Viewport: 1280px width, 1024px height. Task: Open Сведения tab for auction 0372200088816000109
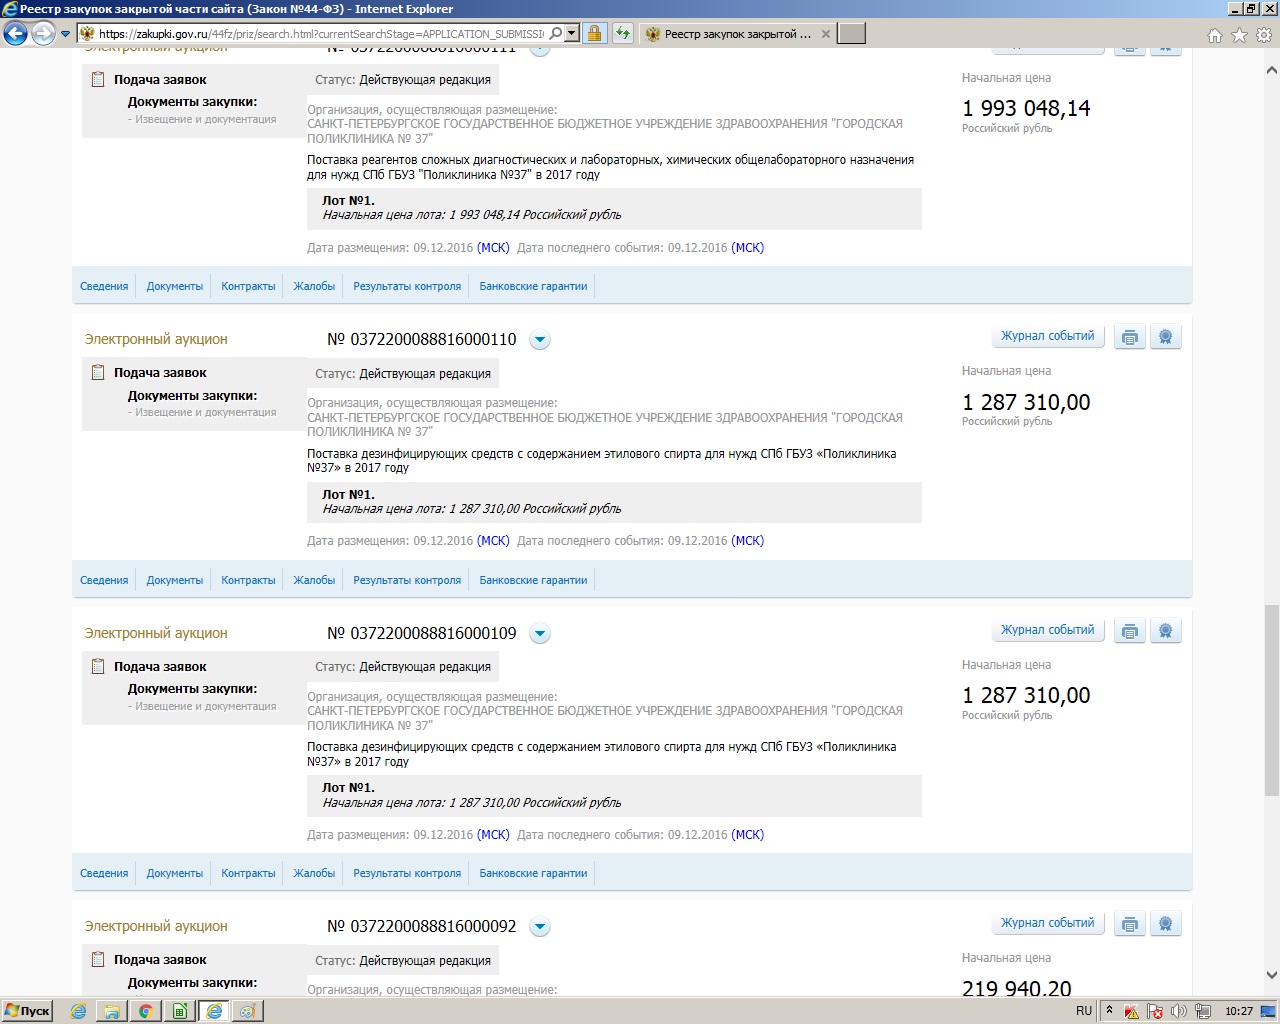point(104,873)
